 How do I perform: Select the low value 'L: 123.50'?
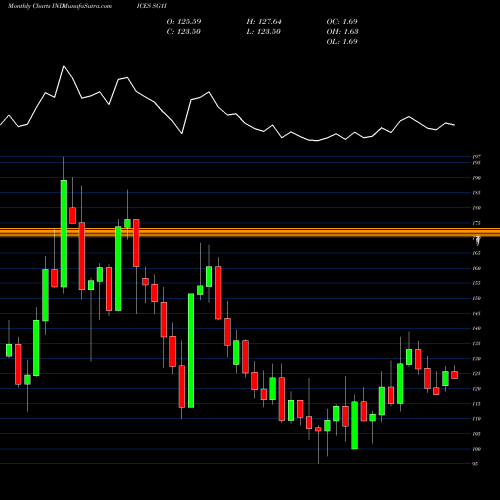[x=264, y=32]
